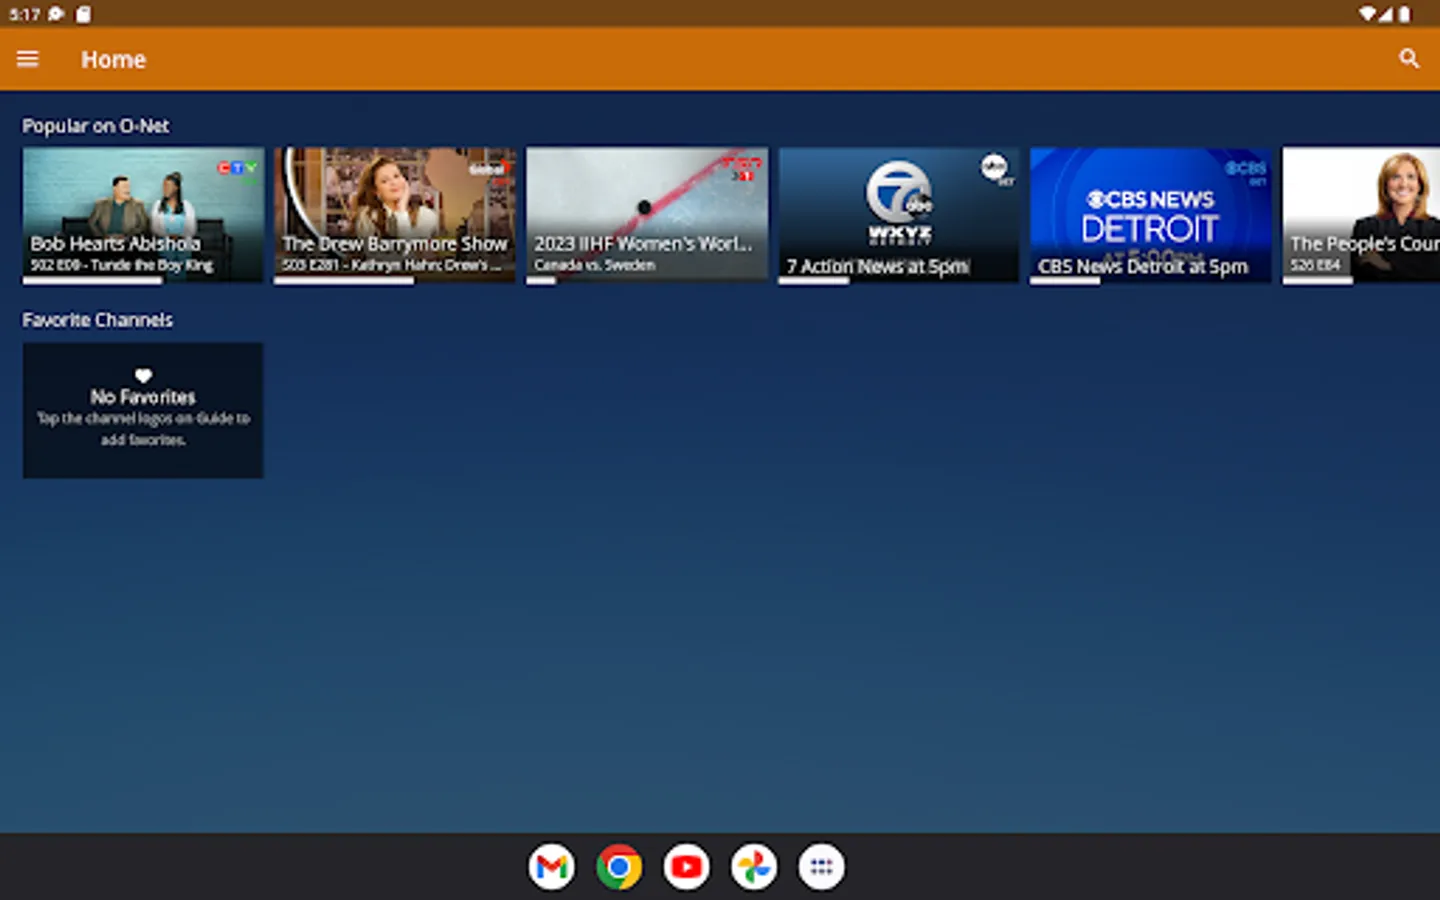Open the CBS News Detroit at 5pm thumbnail
The image size is (1440, 900).
click(1151, 215)
